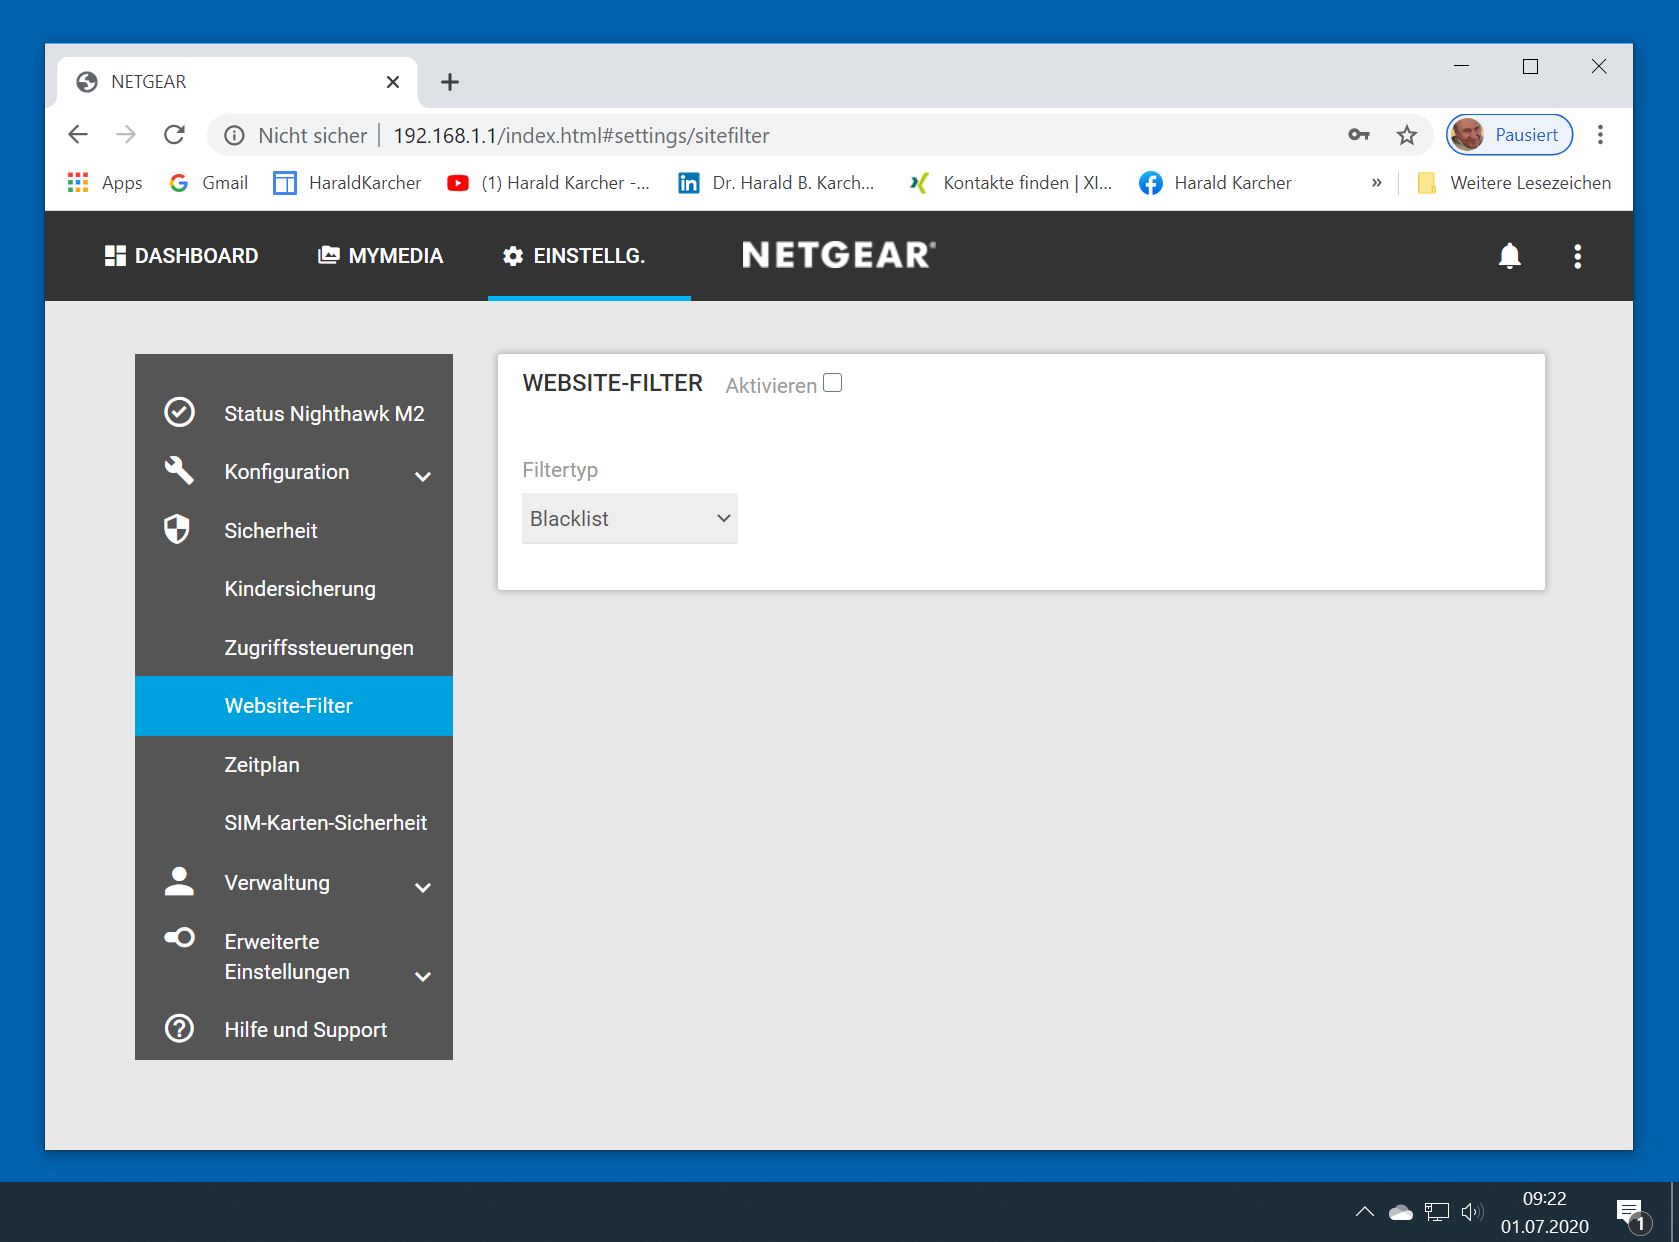The height and width of the screenshot is (1242, 1679).
Task: Click the notification bell icon
Action: click(x=1509, y=256)
